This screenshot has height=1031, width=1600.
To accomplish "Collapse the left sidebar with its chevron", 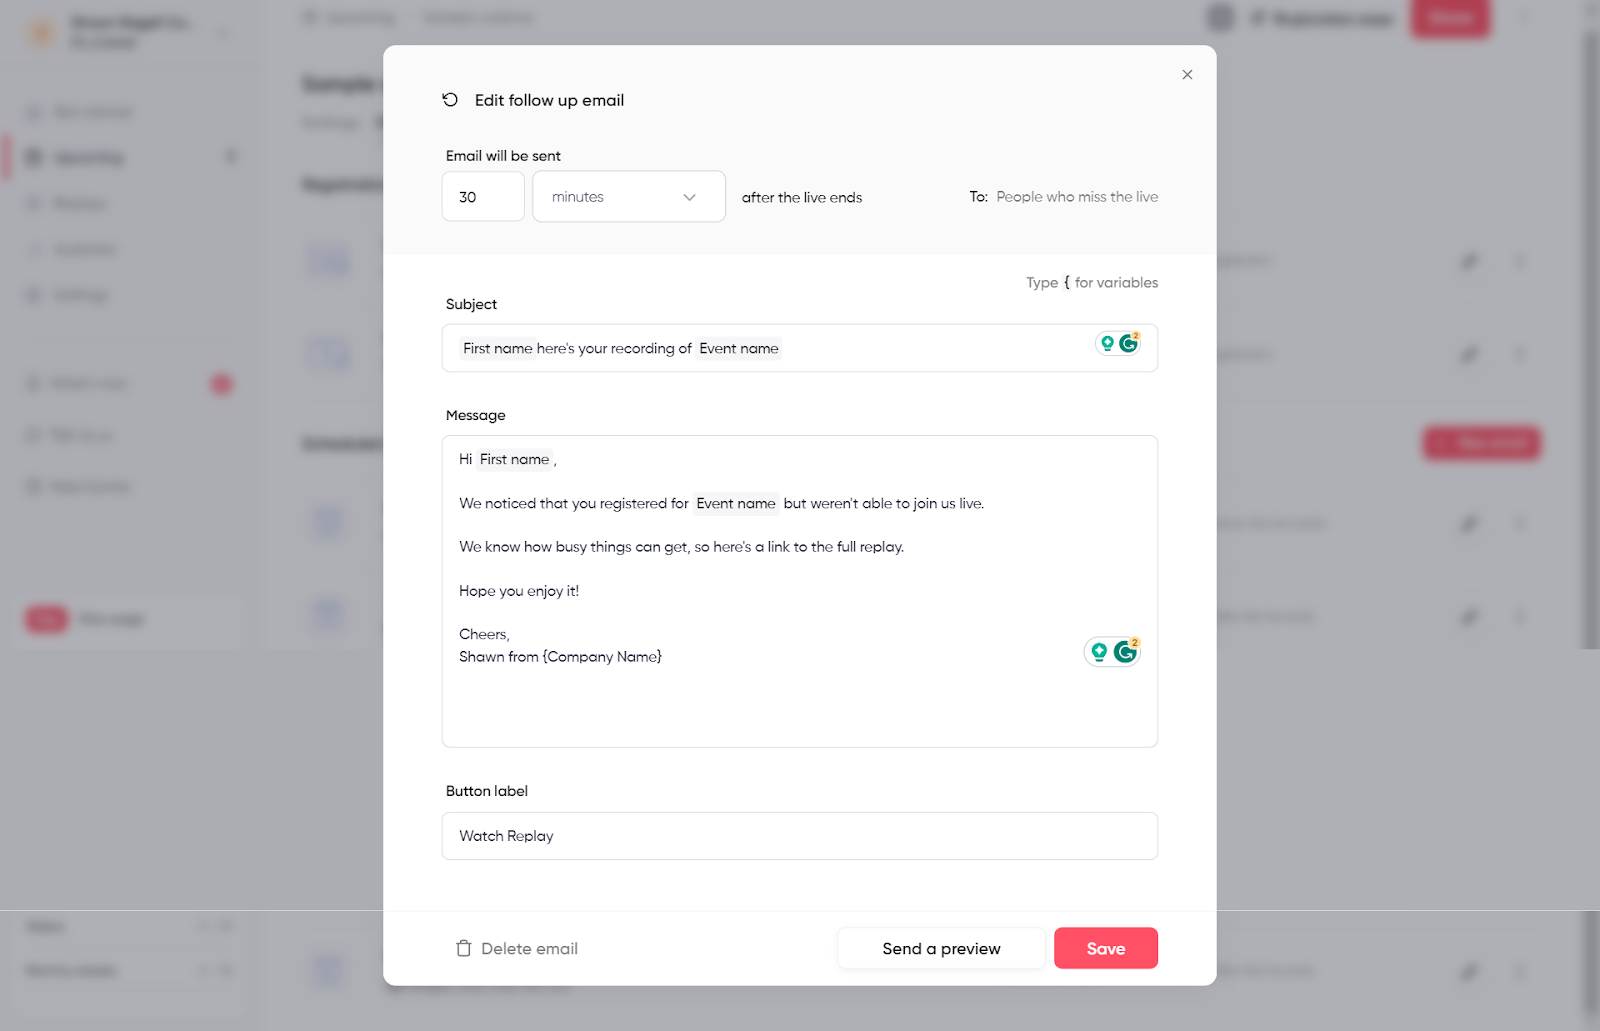I will (x=221, y=31).
